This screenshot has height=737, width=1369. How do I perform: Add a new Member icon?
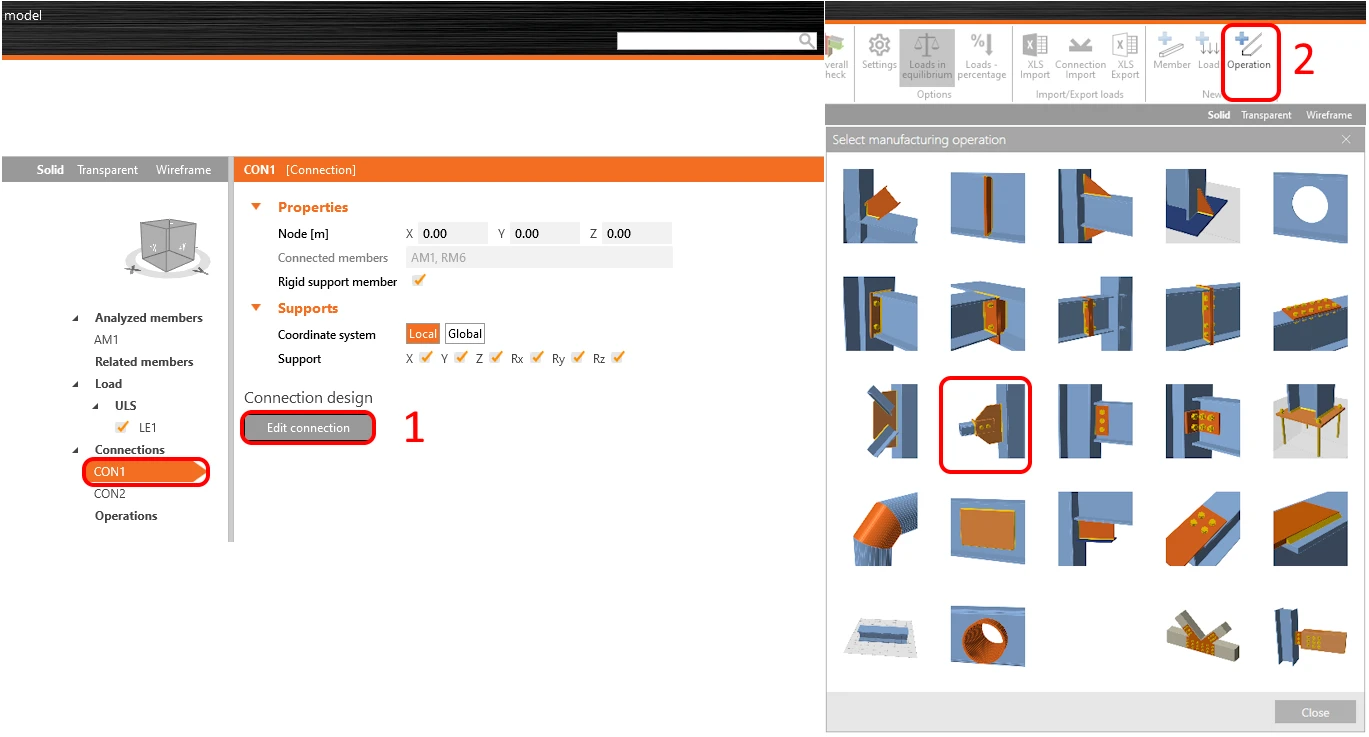tap(1171, 52)
